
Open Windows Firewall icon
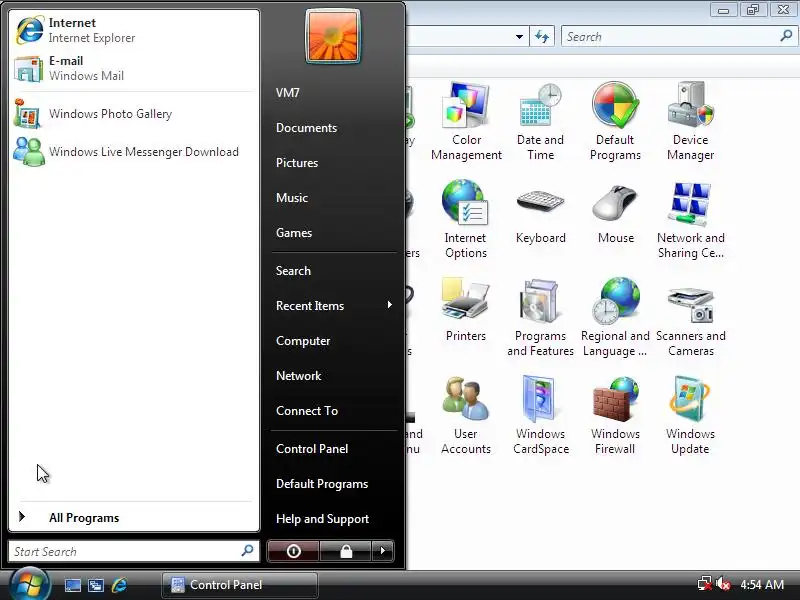(x=615, y=415)
